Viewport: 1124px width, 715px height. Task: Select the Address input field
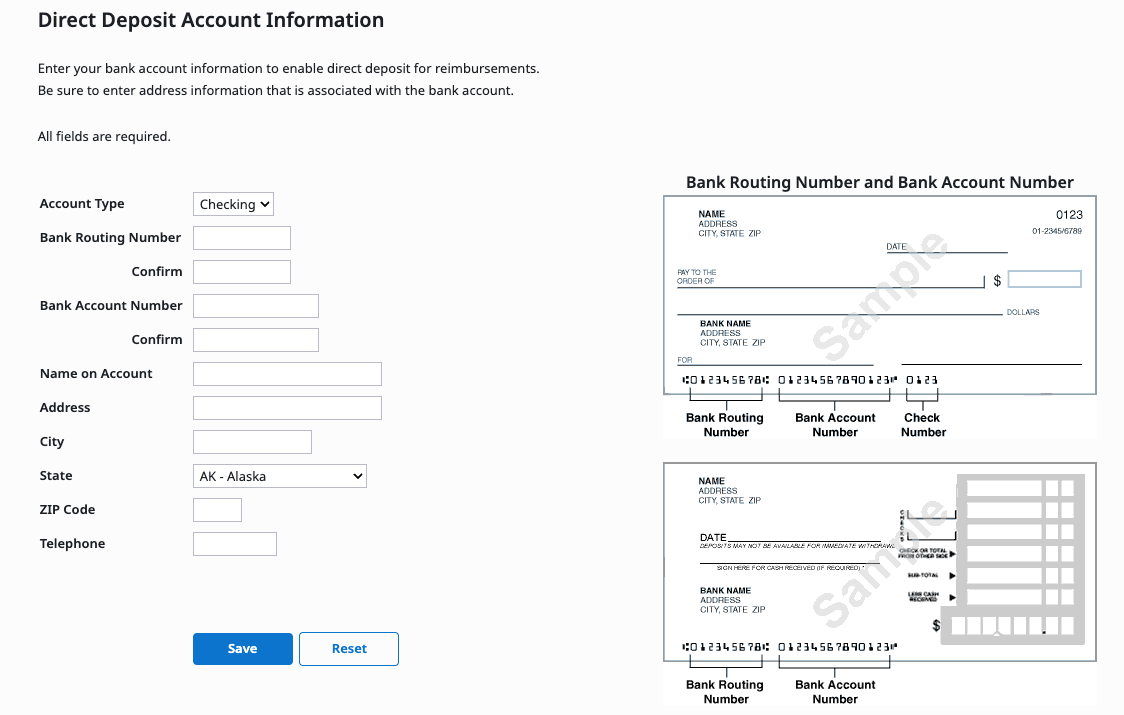(x=287, y=408)
